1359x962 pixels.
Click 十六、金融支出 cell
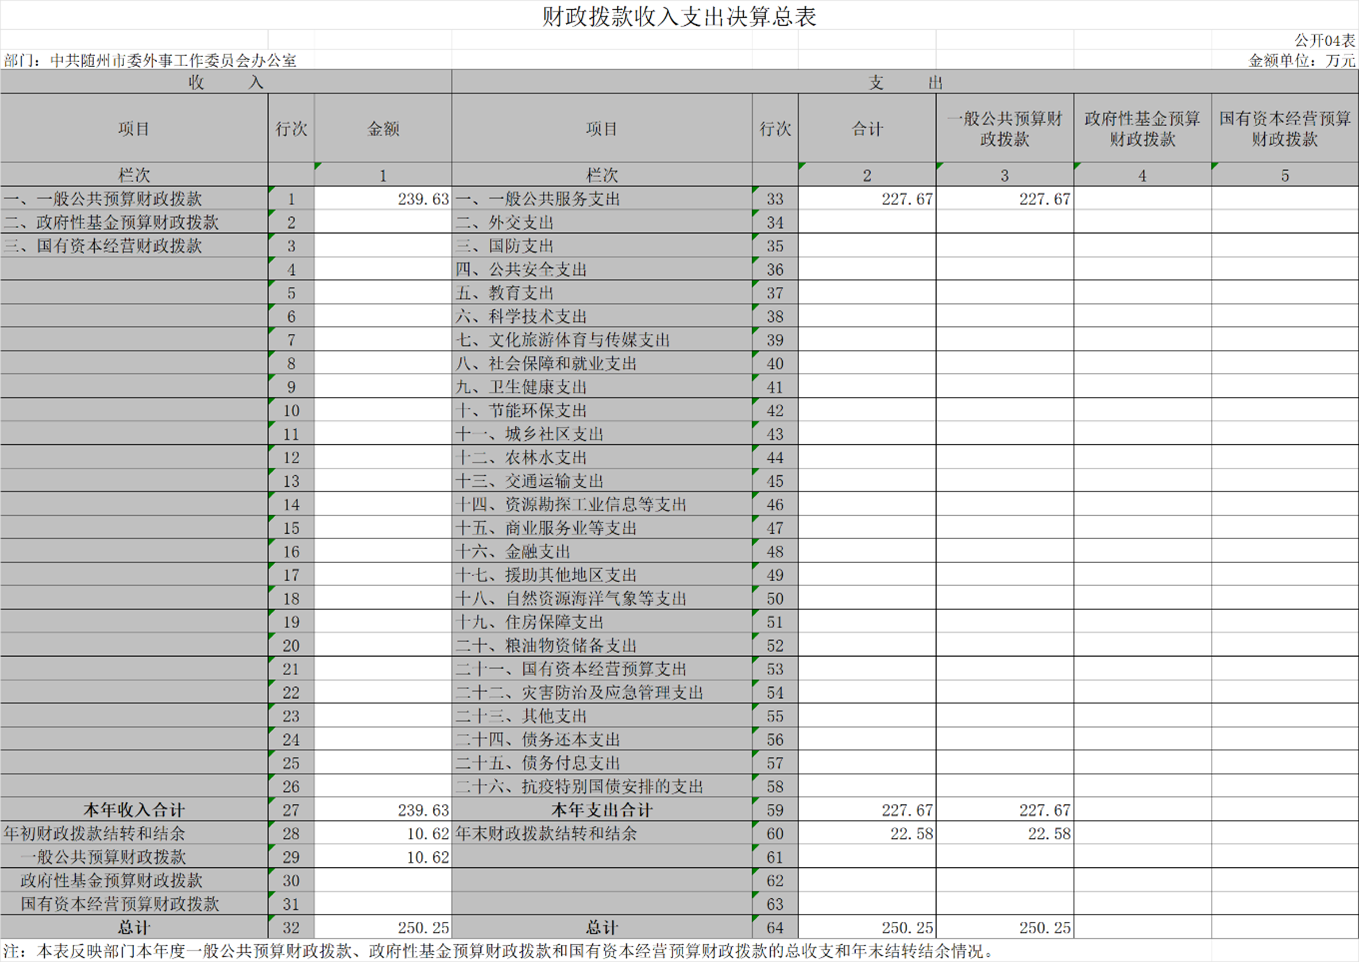[602, 551]
